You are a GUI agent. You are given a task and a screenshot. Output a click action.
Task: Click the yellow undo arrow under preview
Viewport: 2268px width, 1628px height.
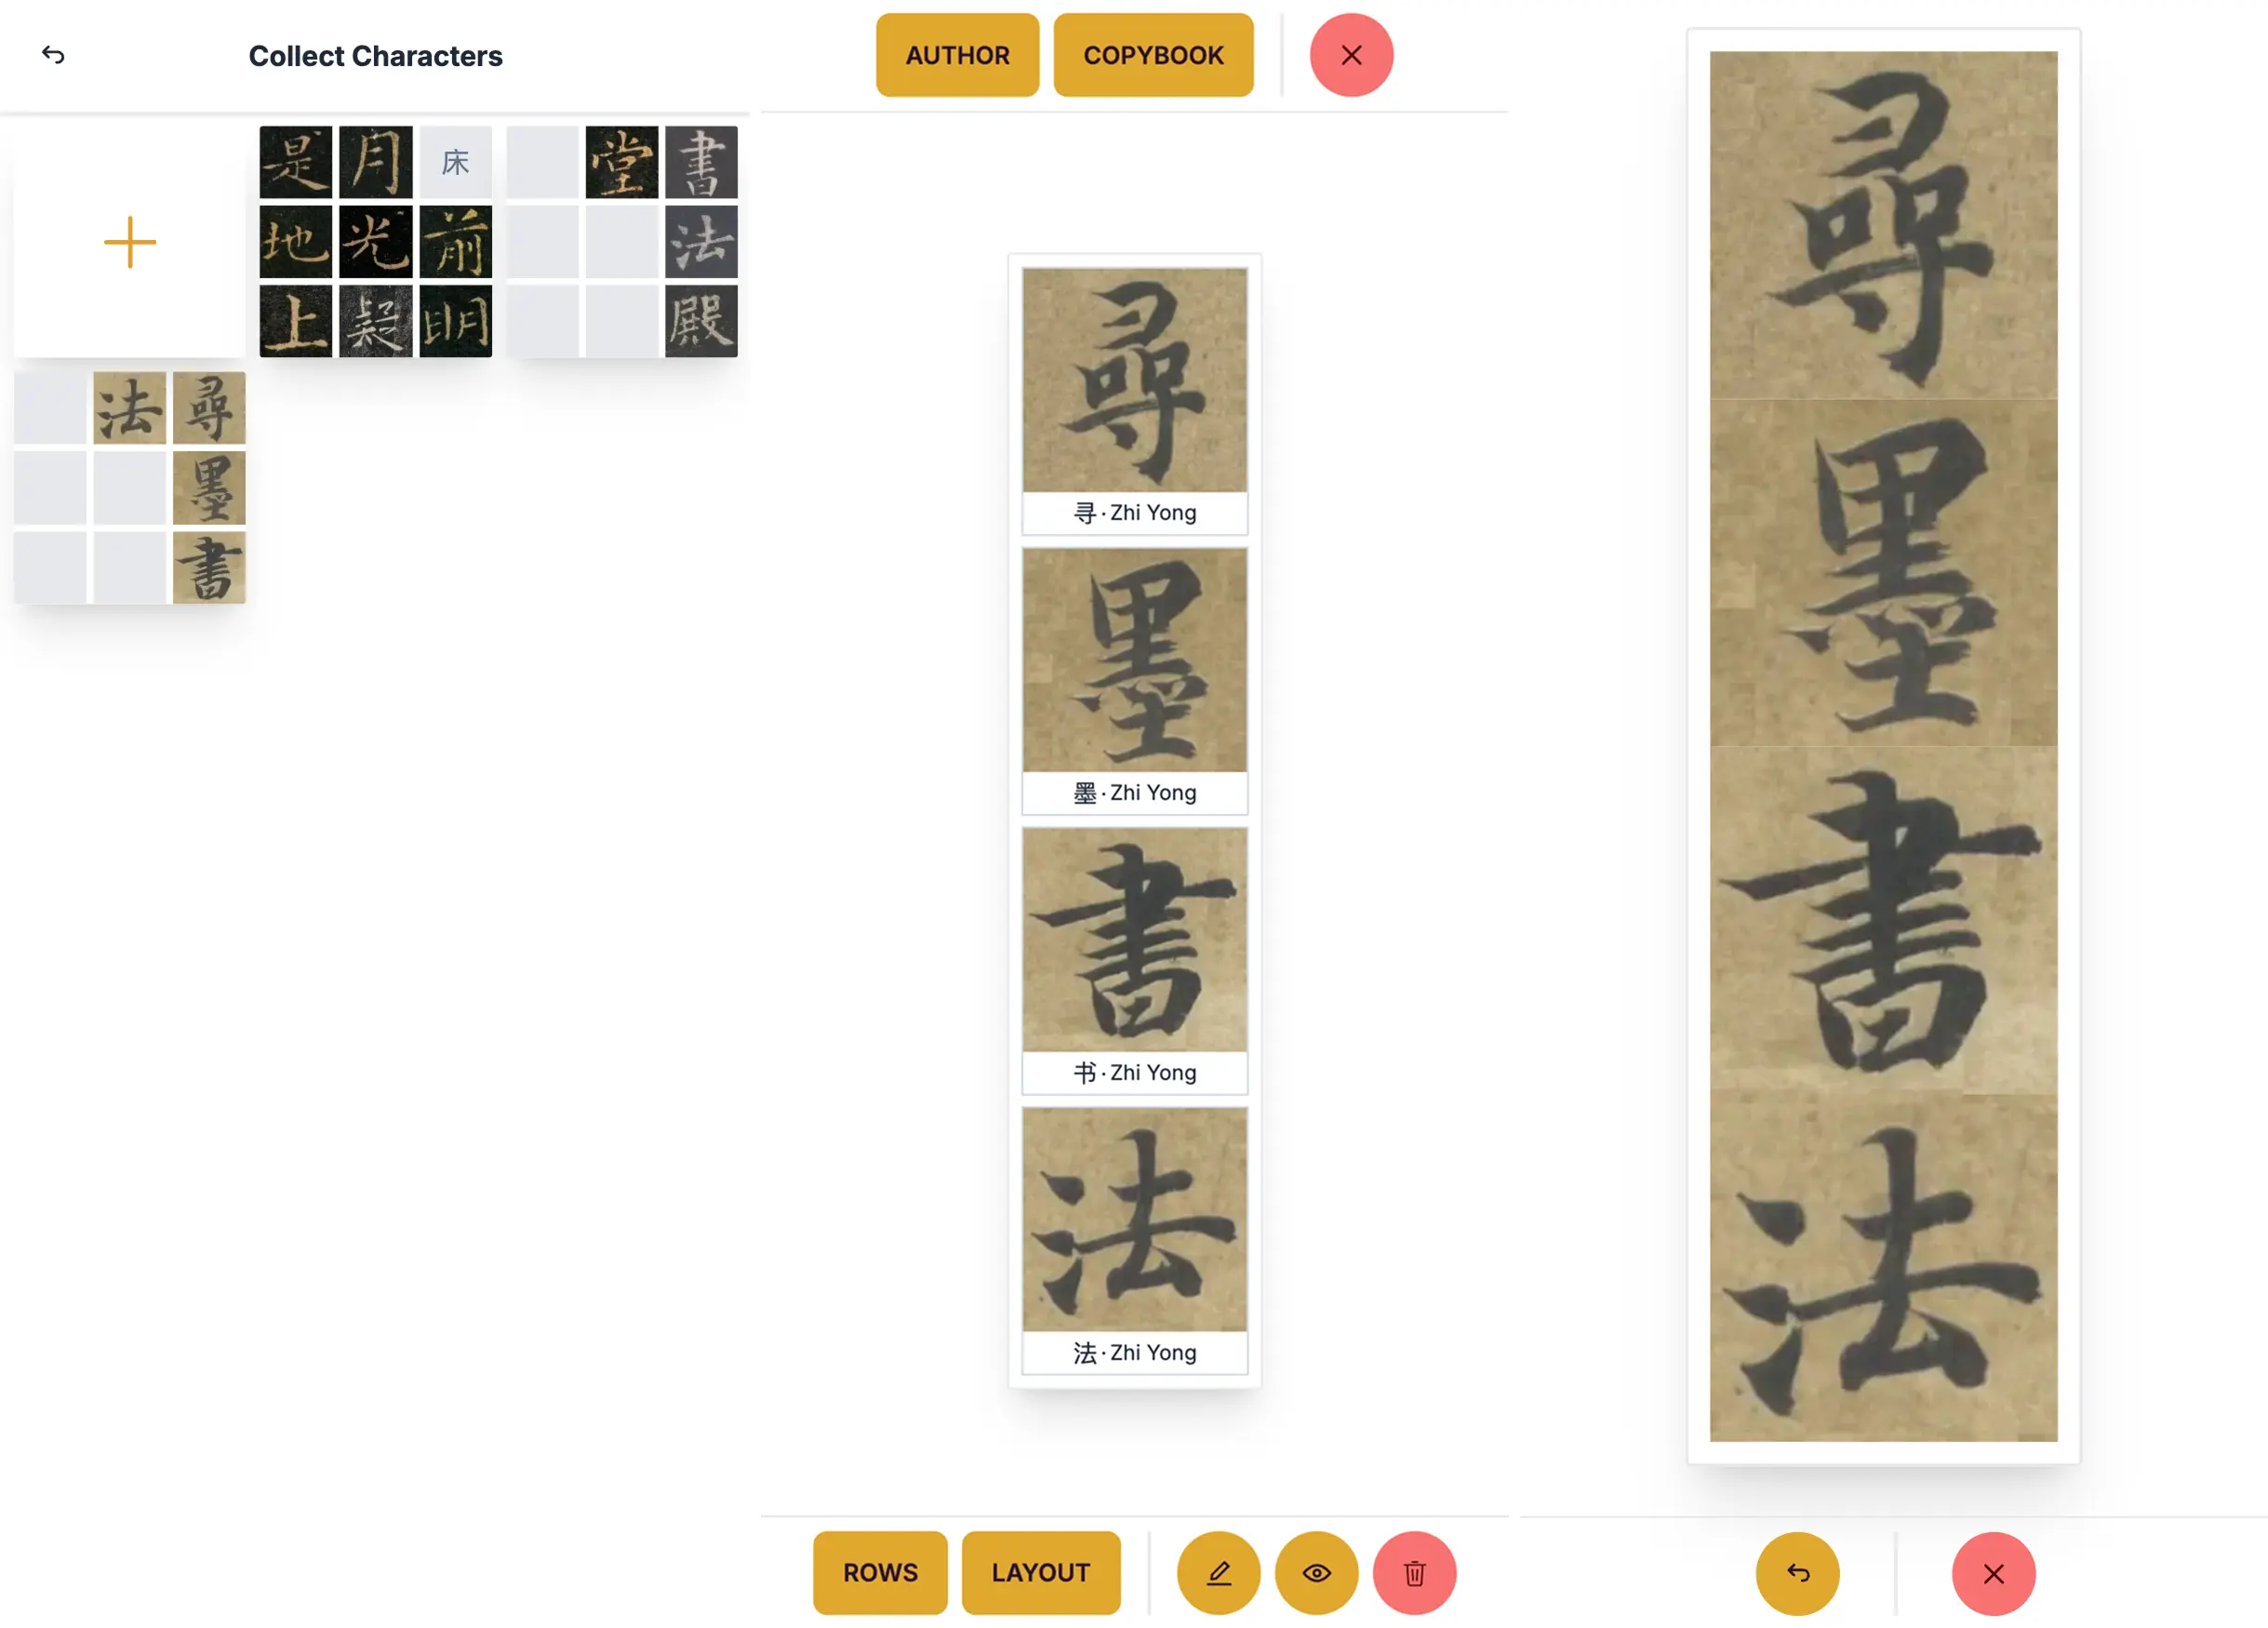pos(1797,1573)
